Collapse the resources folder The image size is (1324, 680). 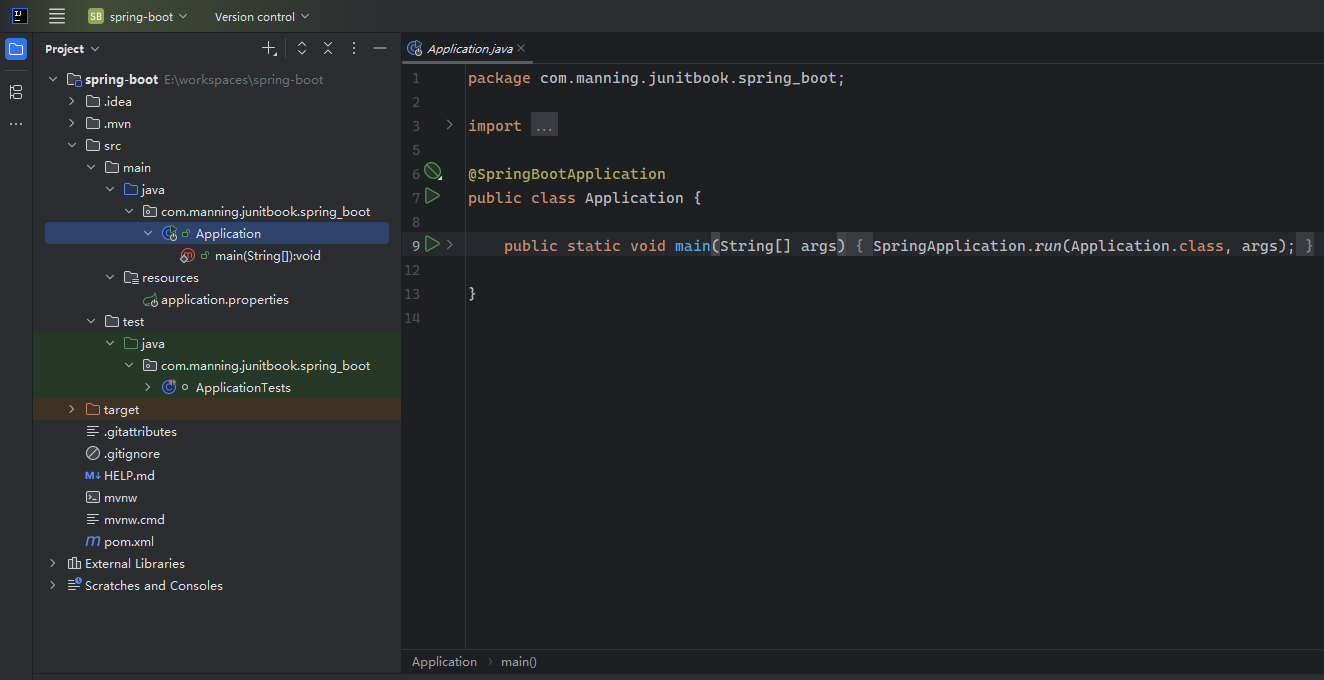(110, 277)
